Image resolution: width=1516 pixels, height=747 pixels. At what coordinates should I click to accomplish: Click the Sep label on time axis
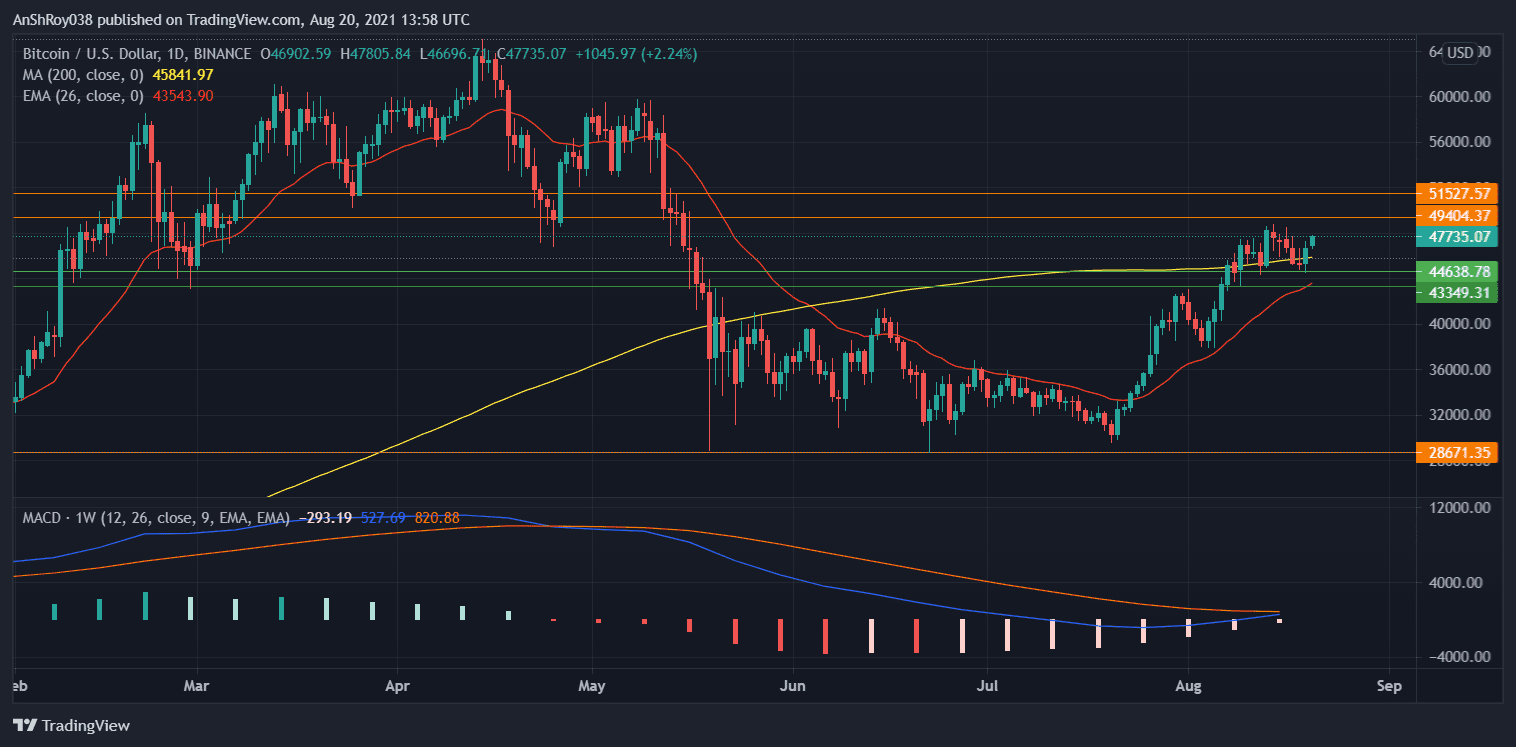pos(1388,687)
